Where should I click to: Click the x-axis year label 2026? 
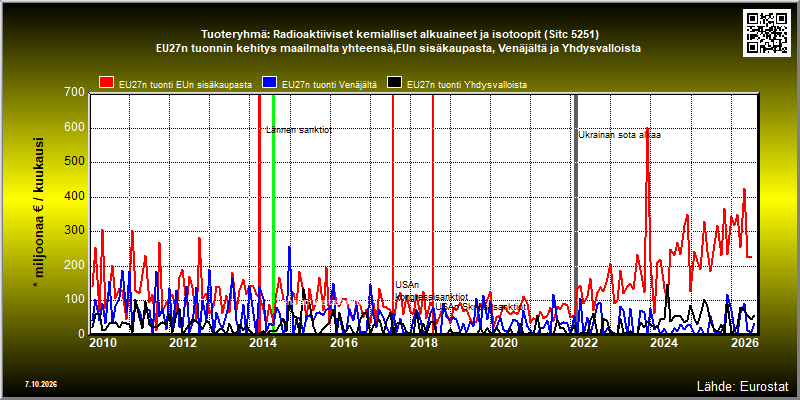point(744,343)
